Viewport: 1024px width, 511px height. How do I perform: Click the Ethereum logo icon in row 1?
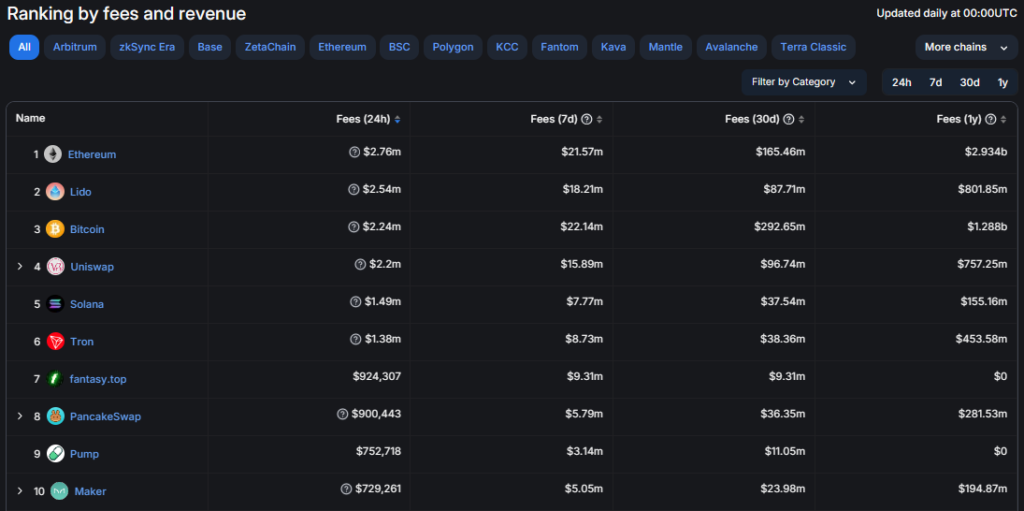tap(52, 154)
